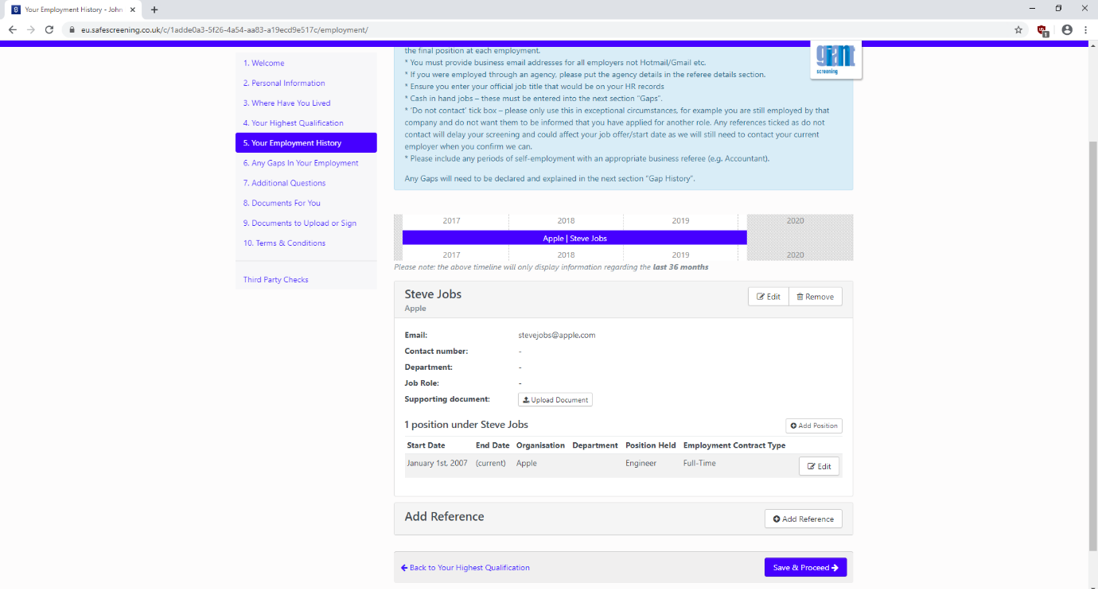This screenshot has width=1098, height=589.
Task: Click the Employment Contract Type column header
Action: coord(735,445)
